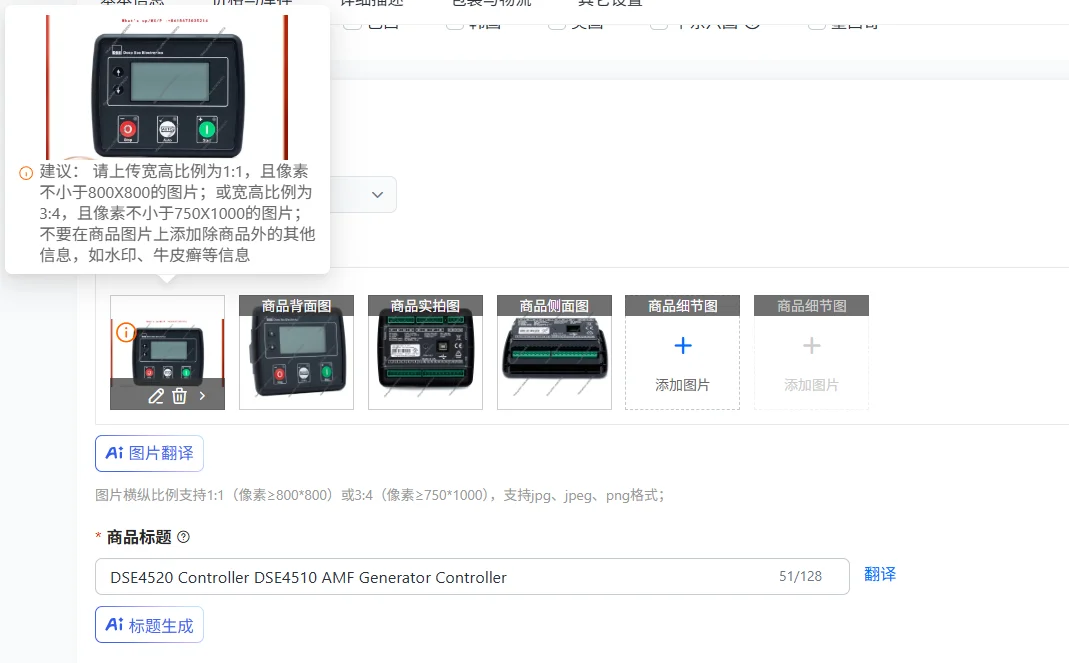Click the large controller preview image in tooltip
Image resolution: width=1069 pixels, height=663 pixels.
167,87
